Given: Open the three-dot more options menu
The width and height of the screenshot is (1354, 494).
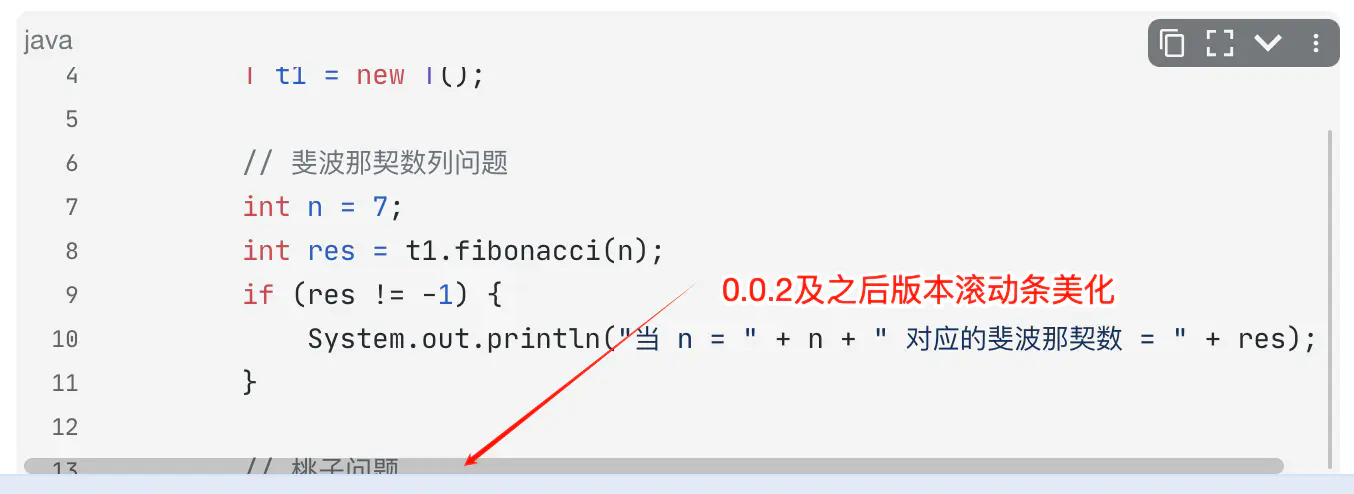Looking at the screenshot, I should click(1316, 43).
